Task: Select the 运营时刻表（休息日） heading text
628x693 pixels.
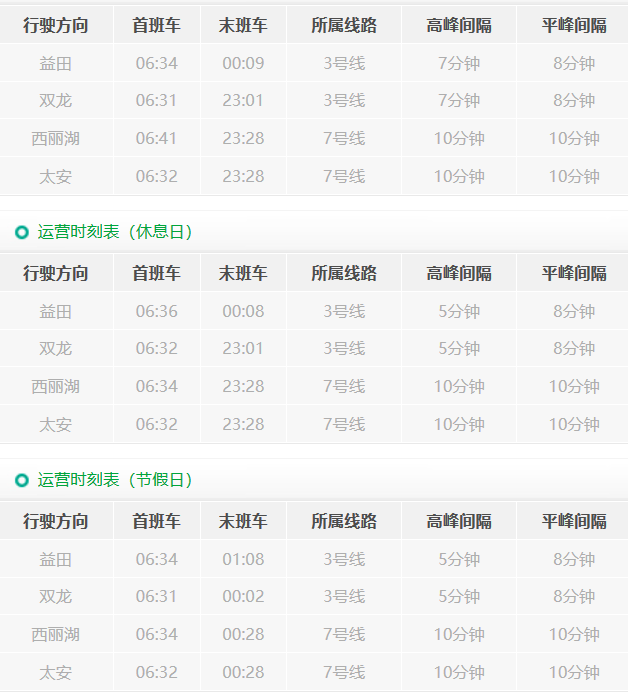Action: (x=115, y=232)
